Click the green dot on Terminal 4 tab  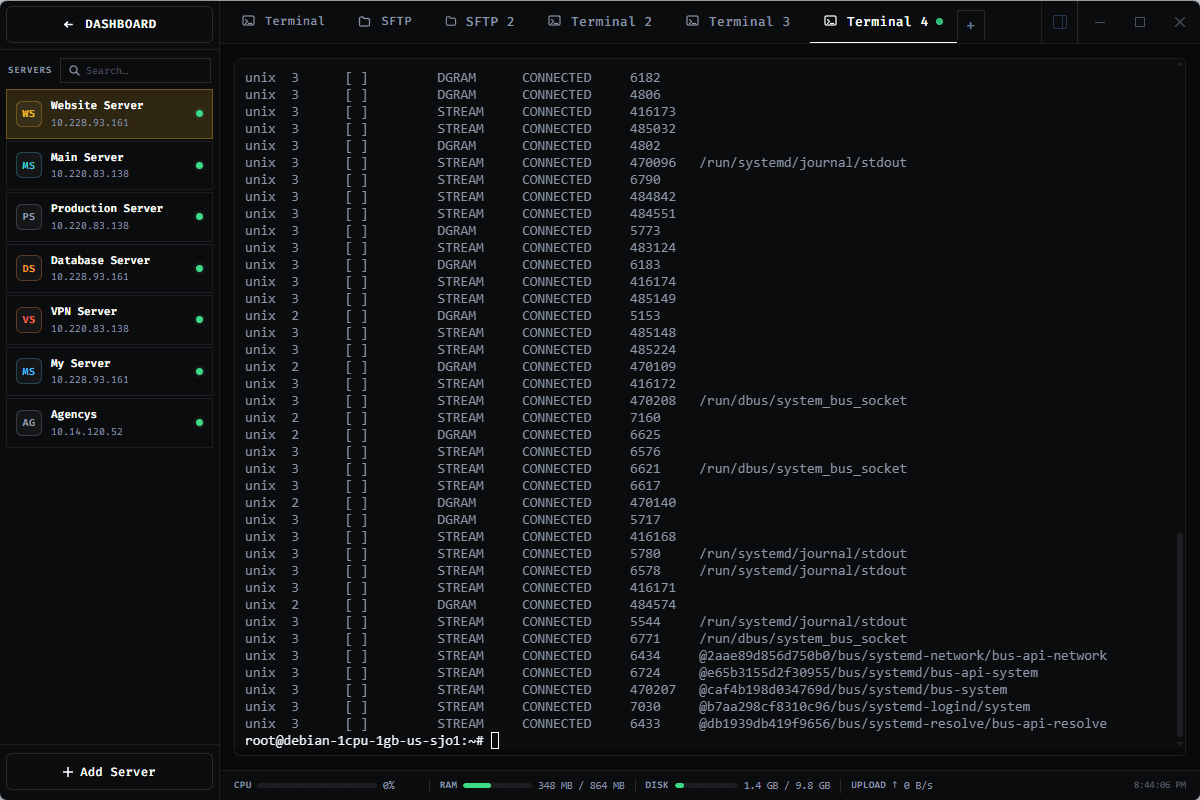pos(939,21)
